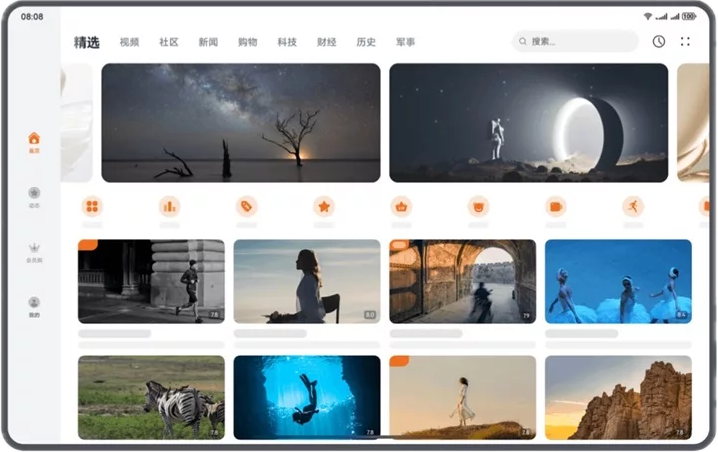This screenshot has height=452, width=718.
Task: Open viewing history via the clock icon
Action: point(658,42)
